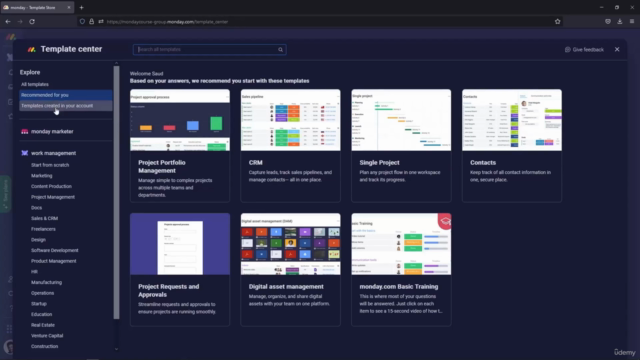
Task: Select the Startup category
Action: tap(39, 304)
